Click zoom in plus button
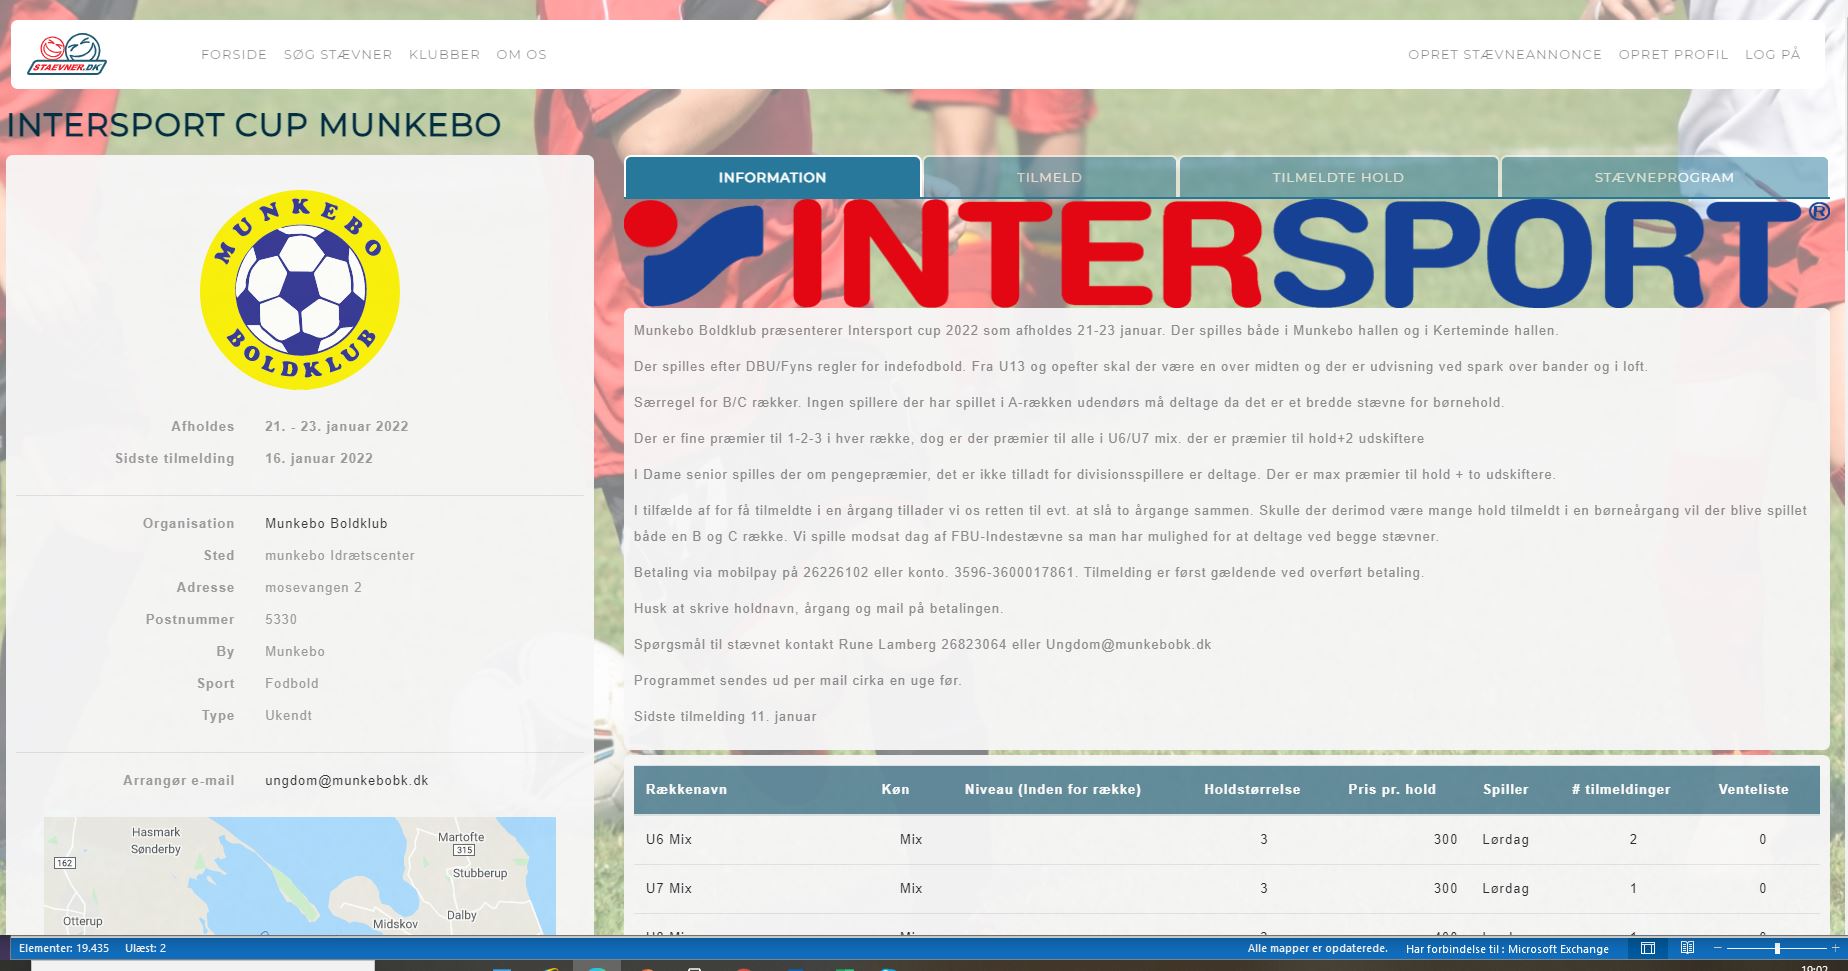Viewport: 1848px width, 971px height. (x=1835, y=948)
